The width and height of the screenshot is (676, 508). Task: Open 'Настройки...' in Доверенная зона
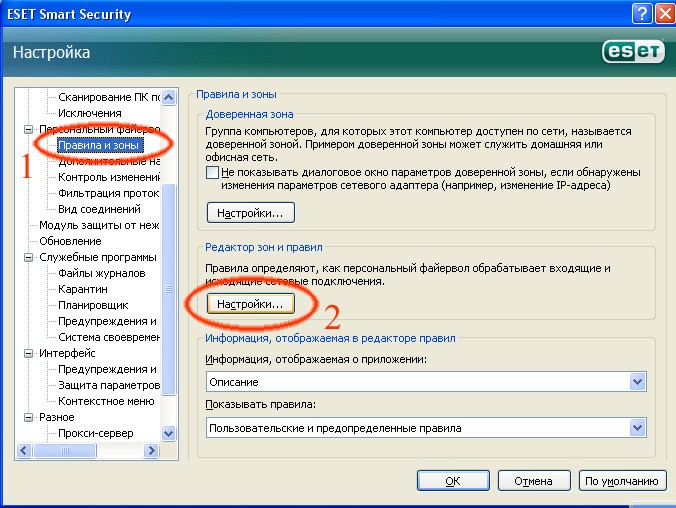250,213
